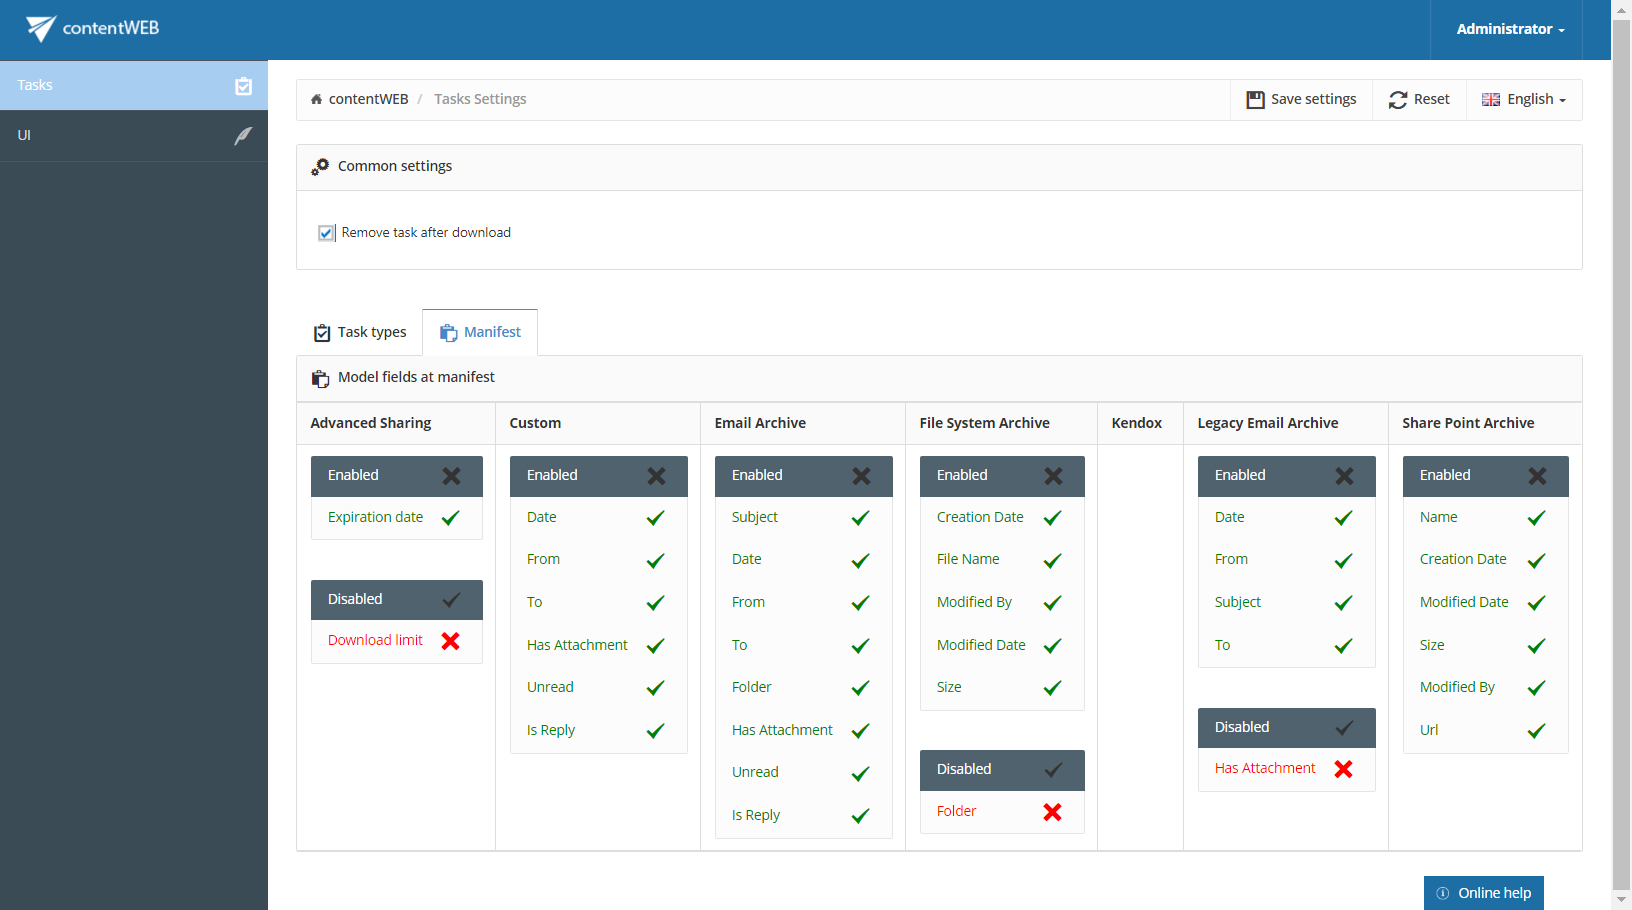Open the Administrator user dropdown

pos(1510,29)
